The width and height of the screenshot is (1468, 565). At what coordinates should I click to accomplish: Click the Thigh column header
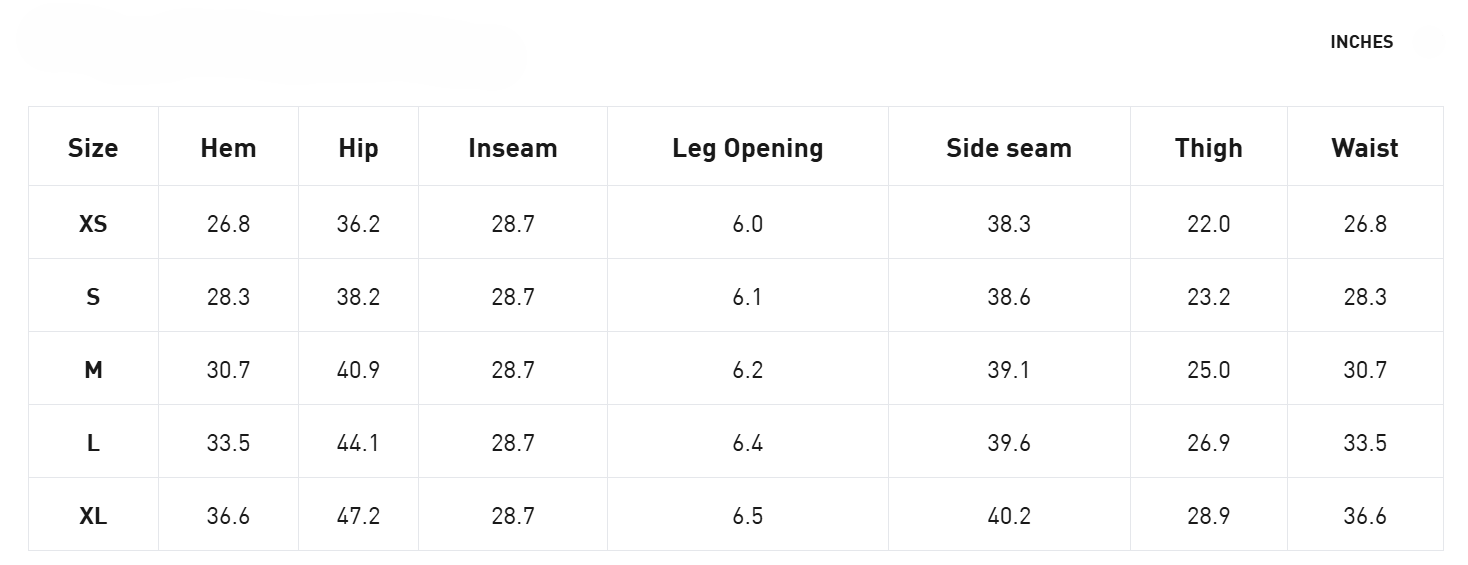click(x=1209, y=148)
